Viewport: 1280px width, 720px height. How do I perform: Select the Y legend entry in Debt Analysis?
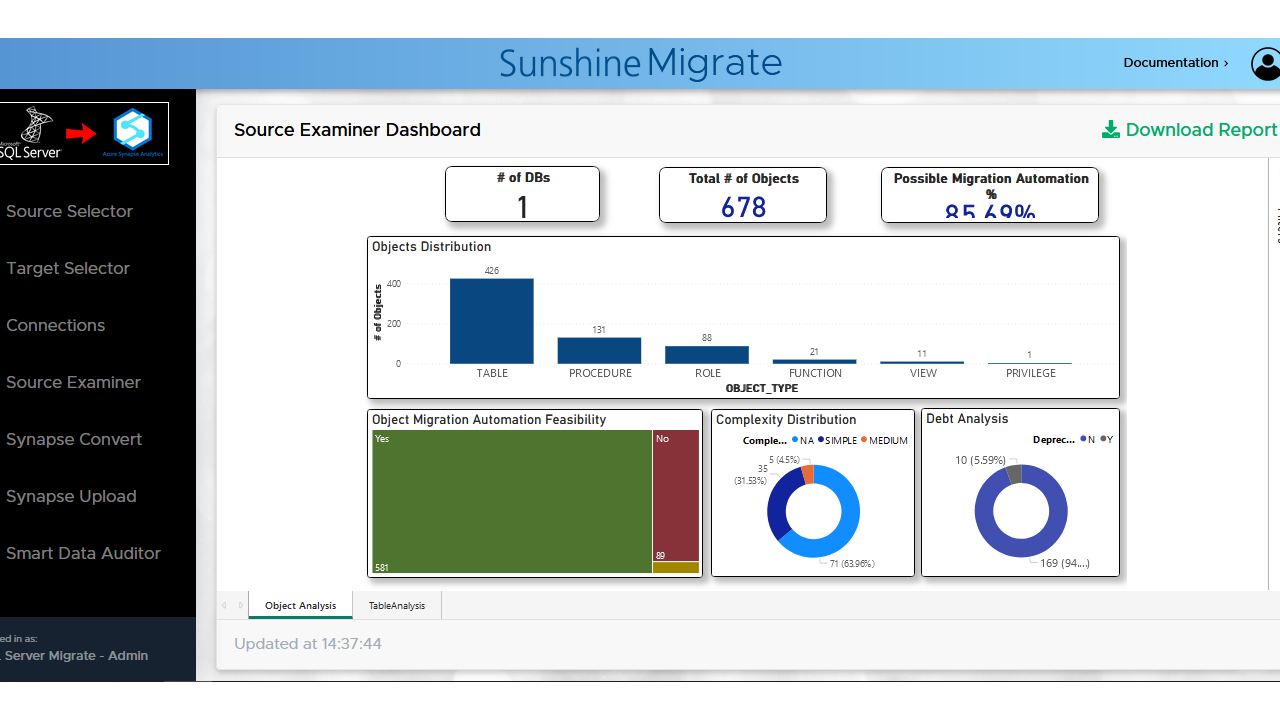click(x=1106, y=439)
